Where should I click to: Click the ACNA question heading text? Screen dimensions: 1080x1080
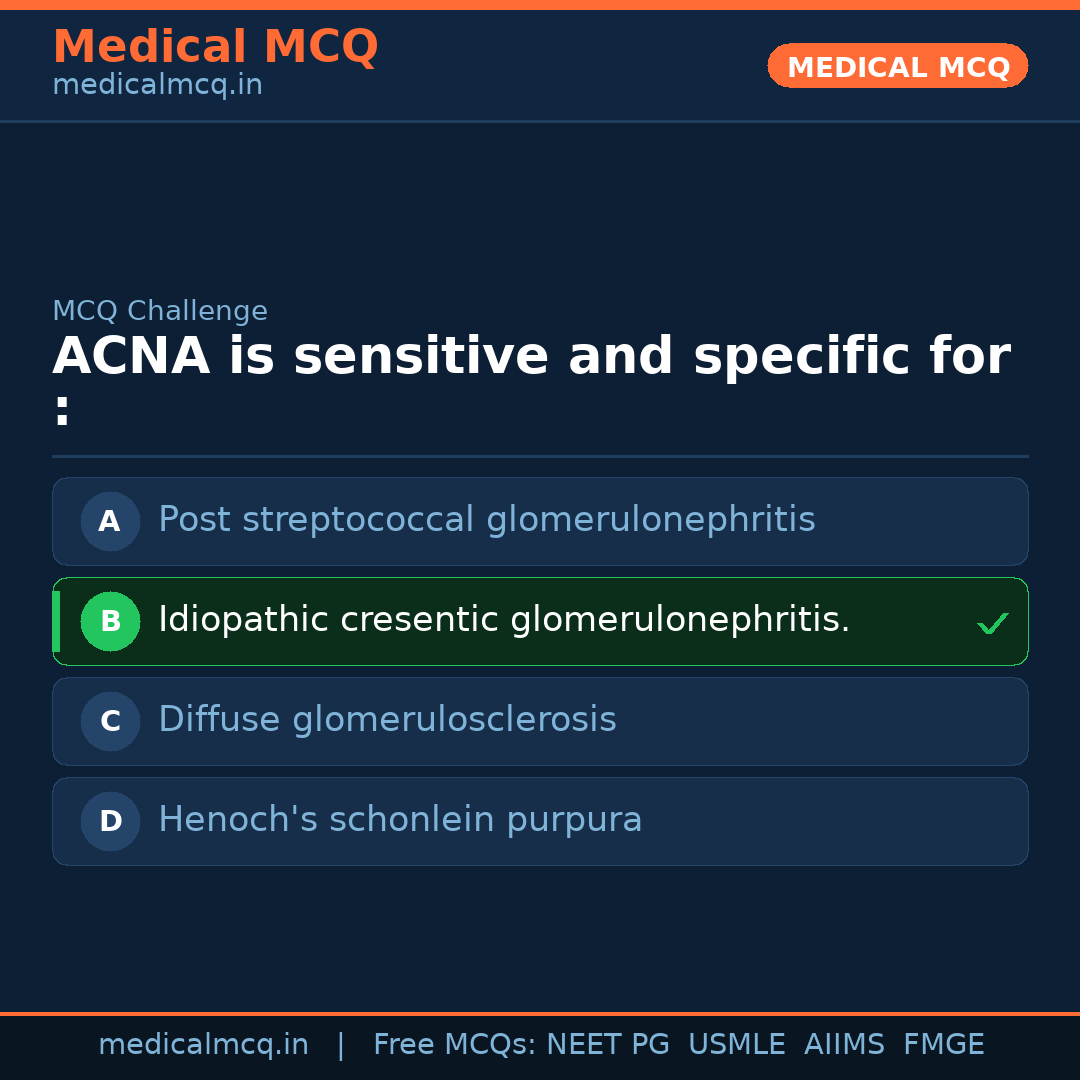click(531, 357)
